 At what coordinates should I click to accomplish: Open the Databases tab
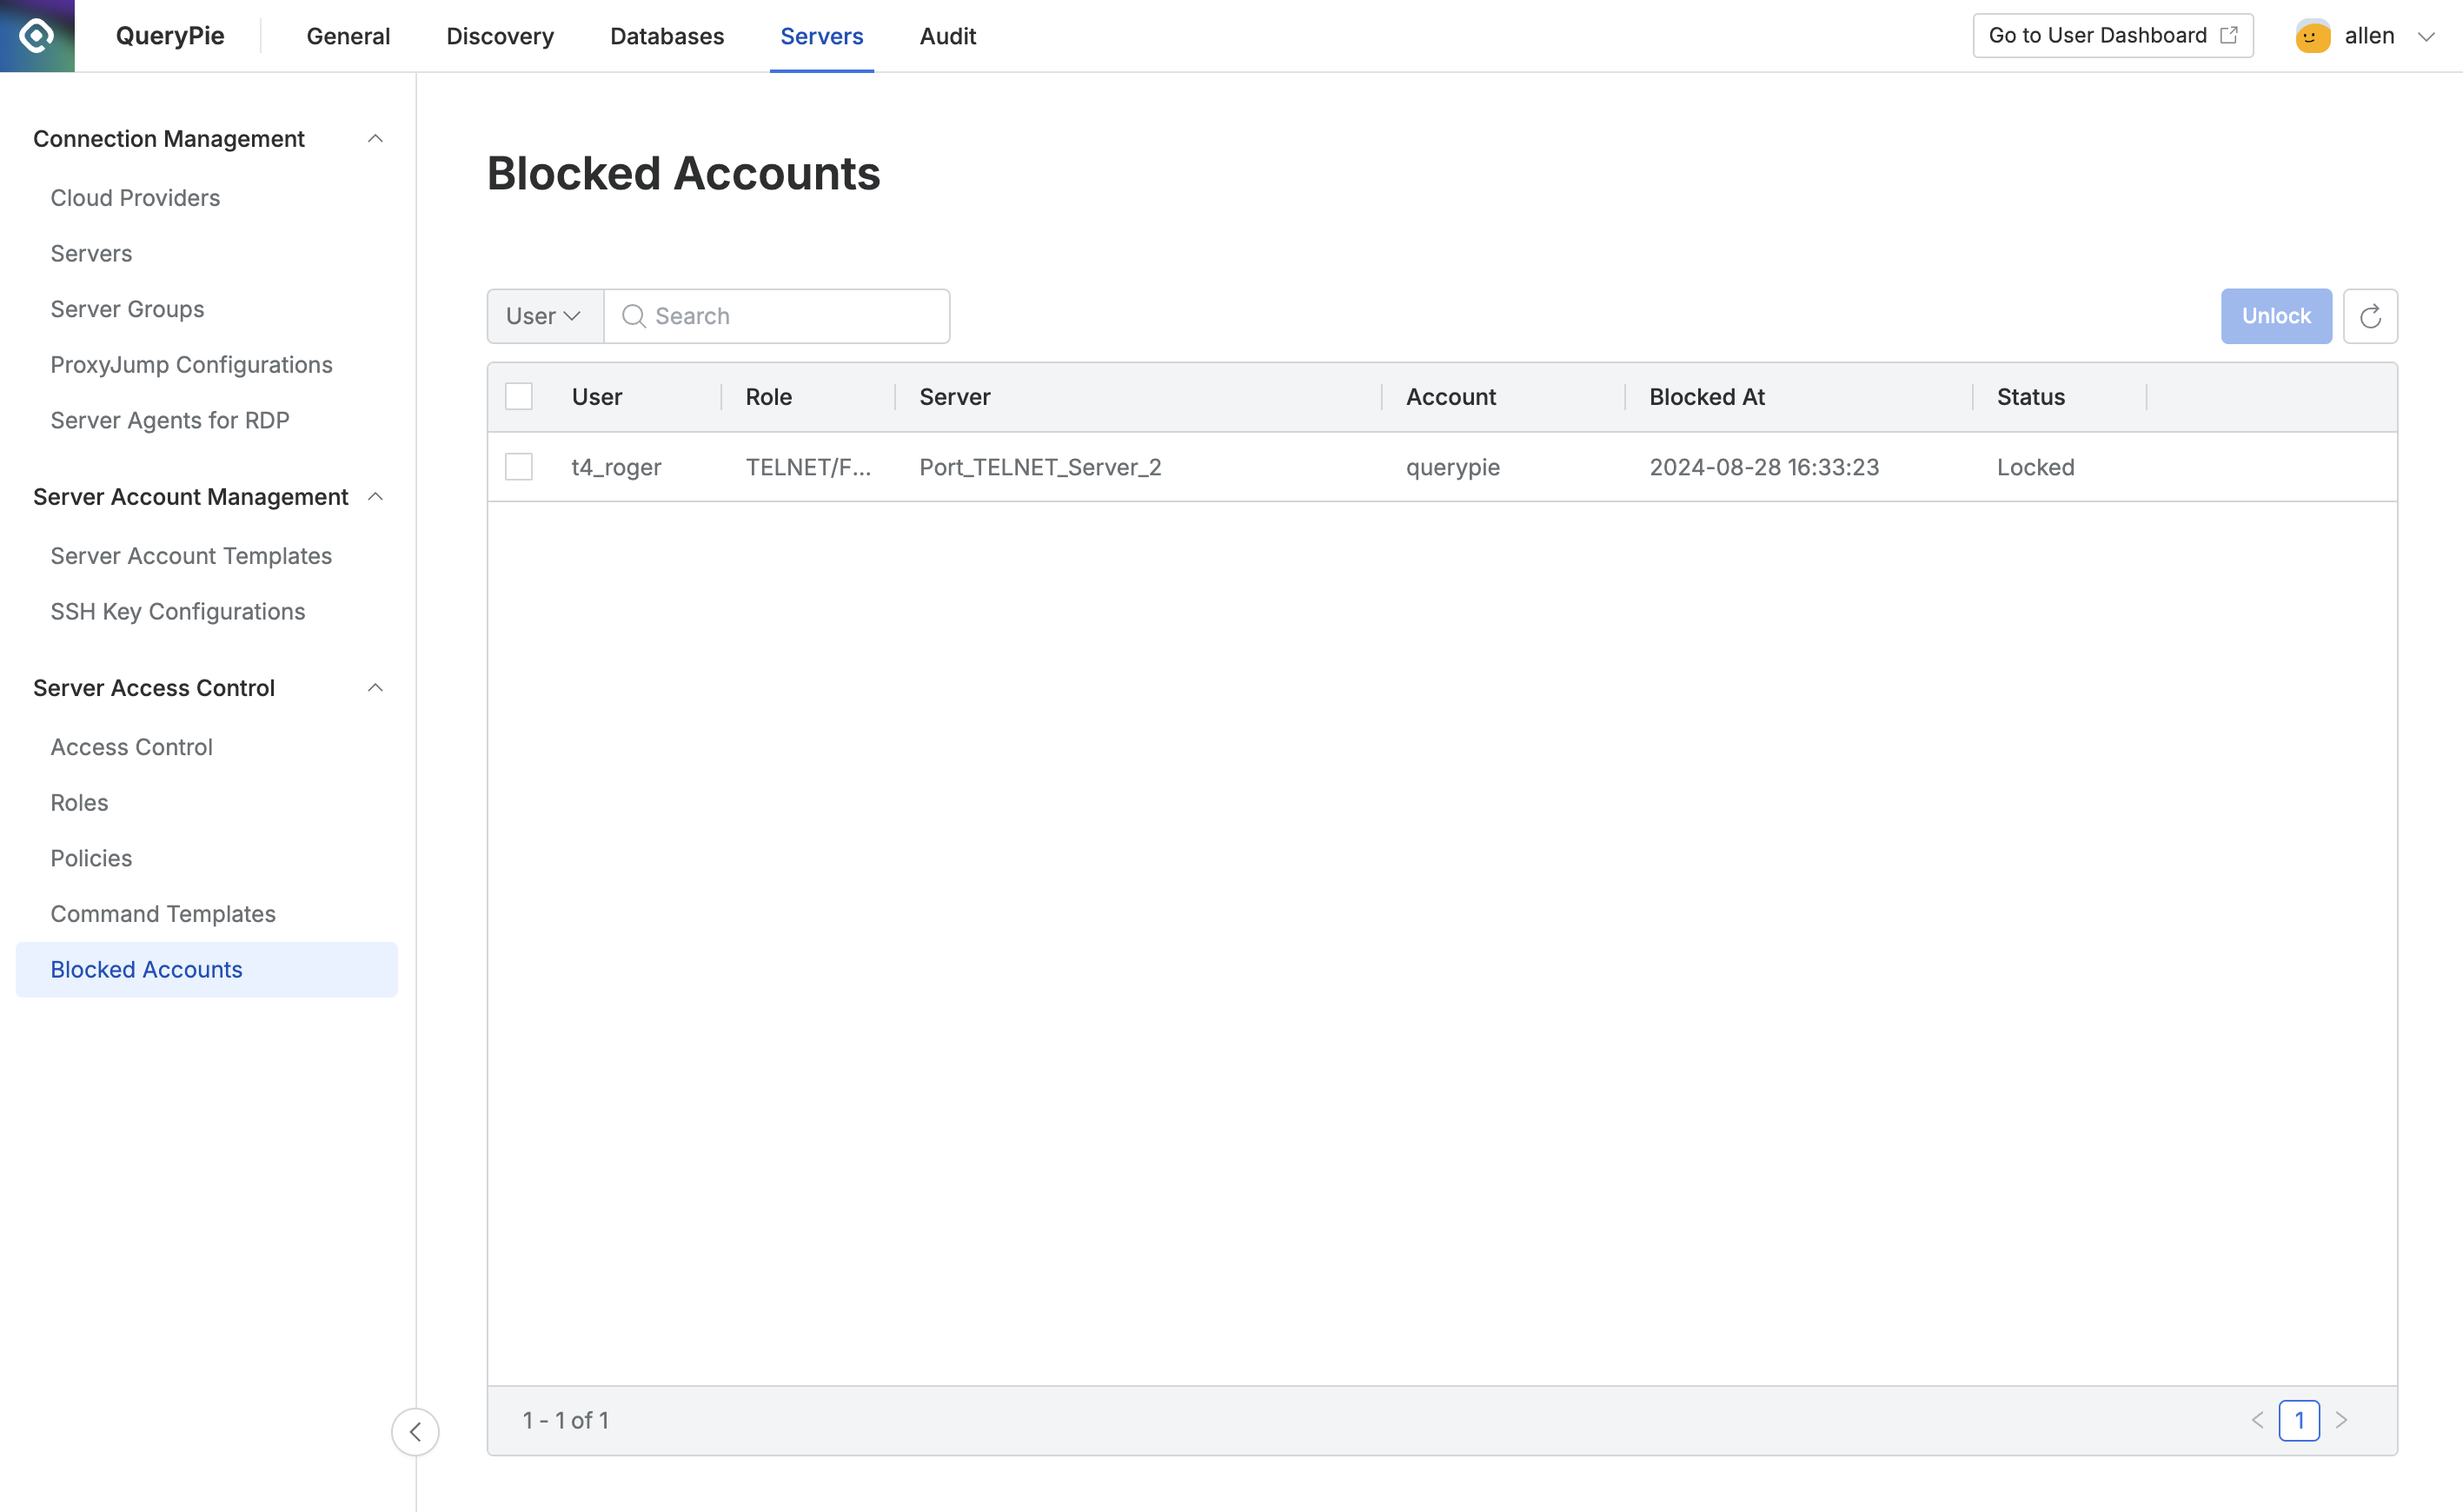coord(666,36)
